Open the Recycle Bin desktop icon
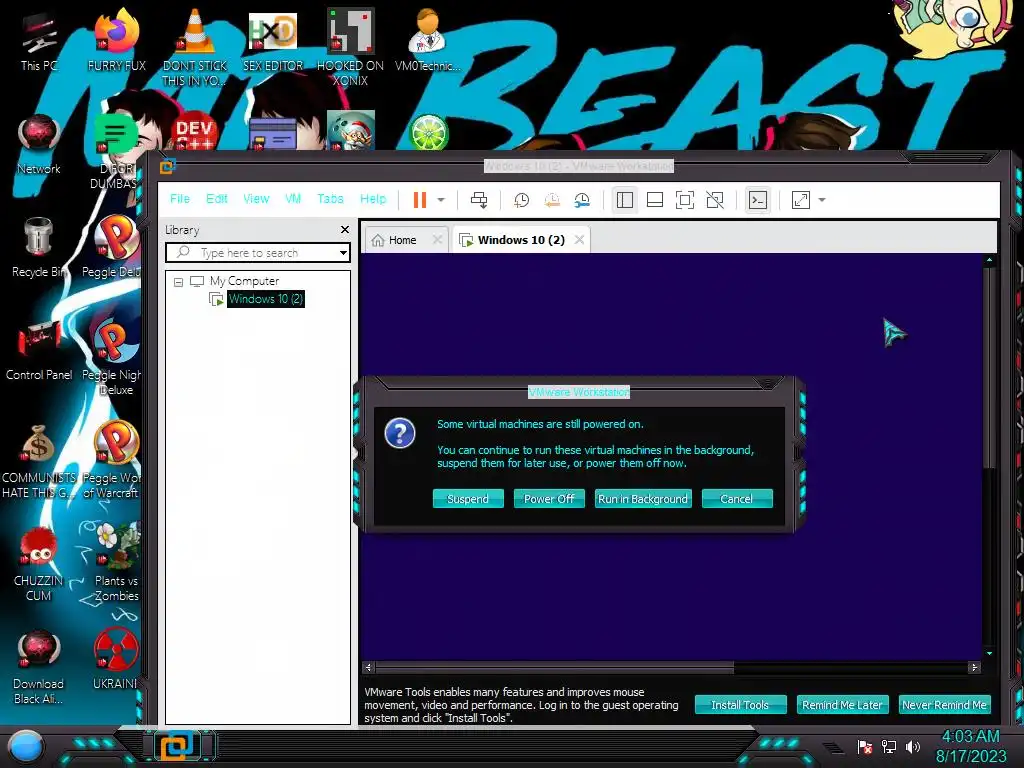This screenshot has height=768, width=1024. [39, 248]
